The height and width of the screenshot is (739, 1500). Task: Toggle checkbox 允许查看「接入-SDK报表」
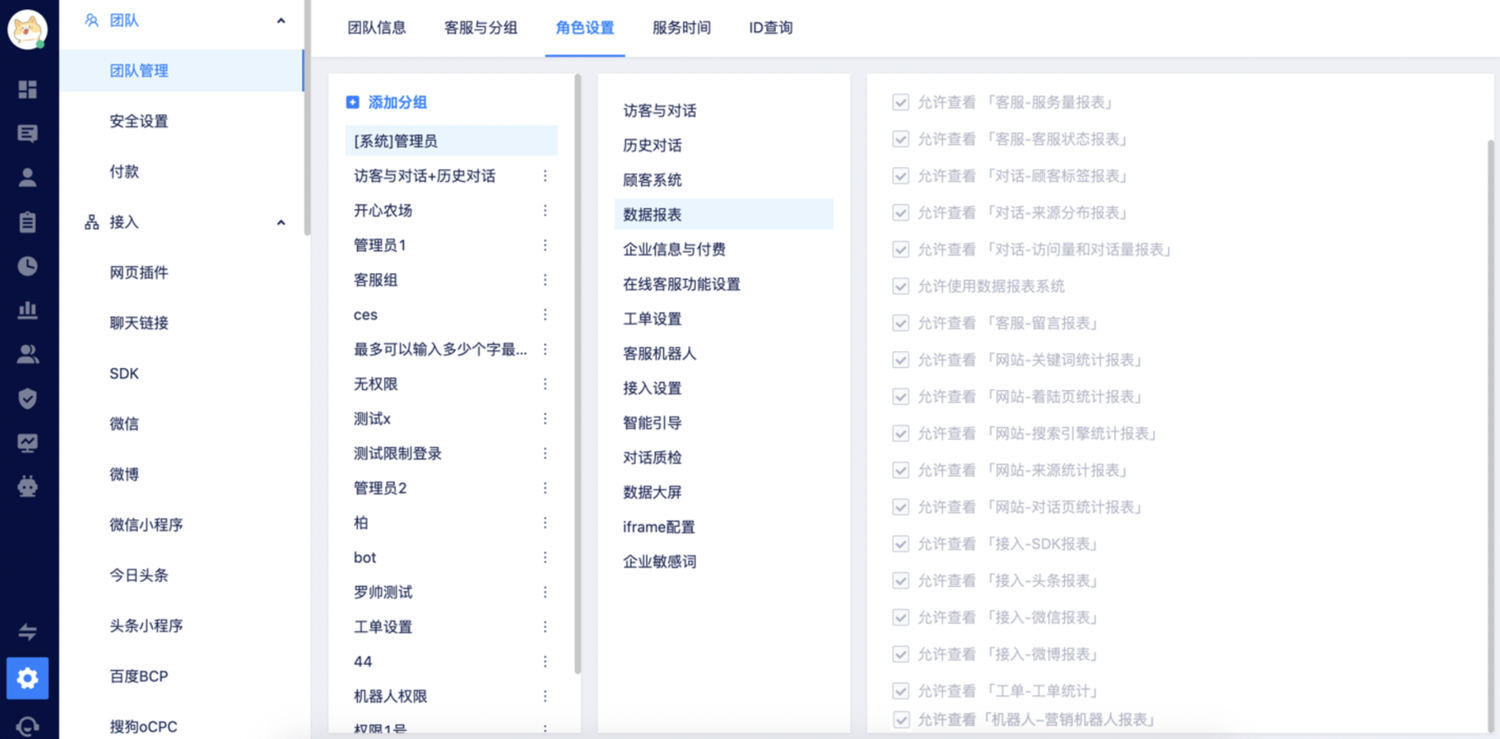pyautogui.click(x=901, y=544)
